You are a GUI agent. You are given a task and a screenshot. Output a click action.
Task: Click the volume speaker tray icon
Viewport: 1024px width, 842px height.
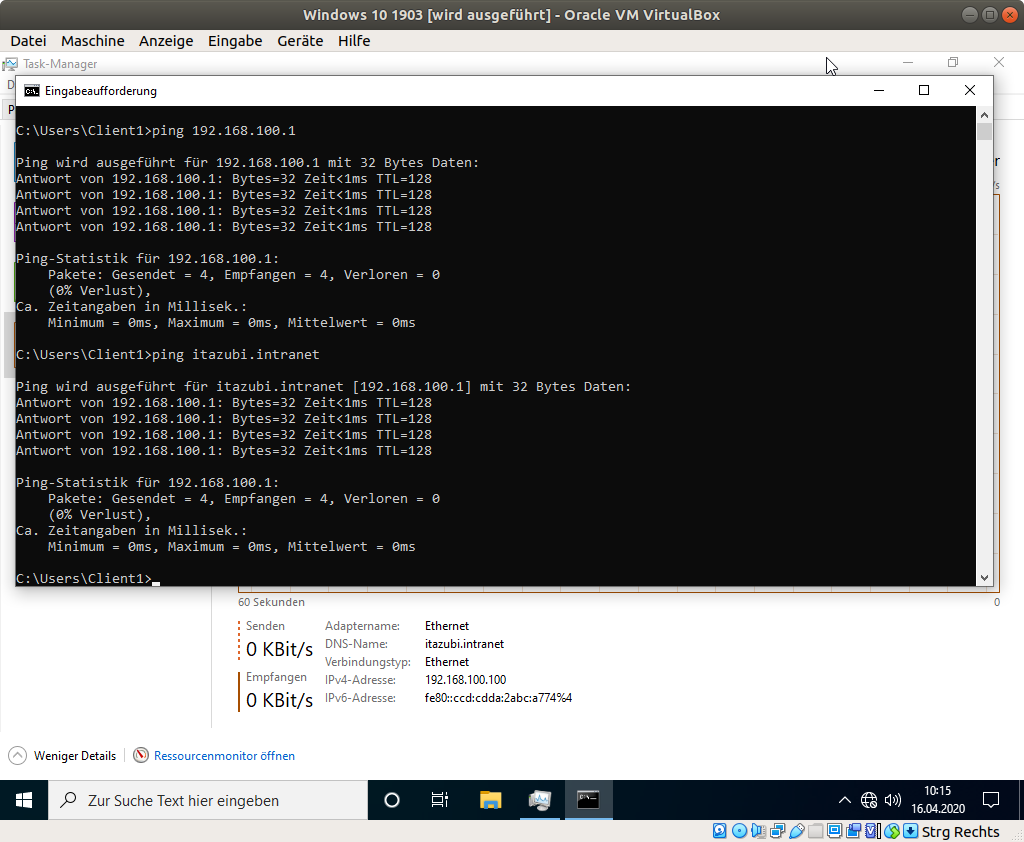[x=893, y=800]
